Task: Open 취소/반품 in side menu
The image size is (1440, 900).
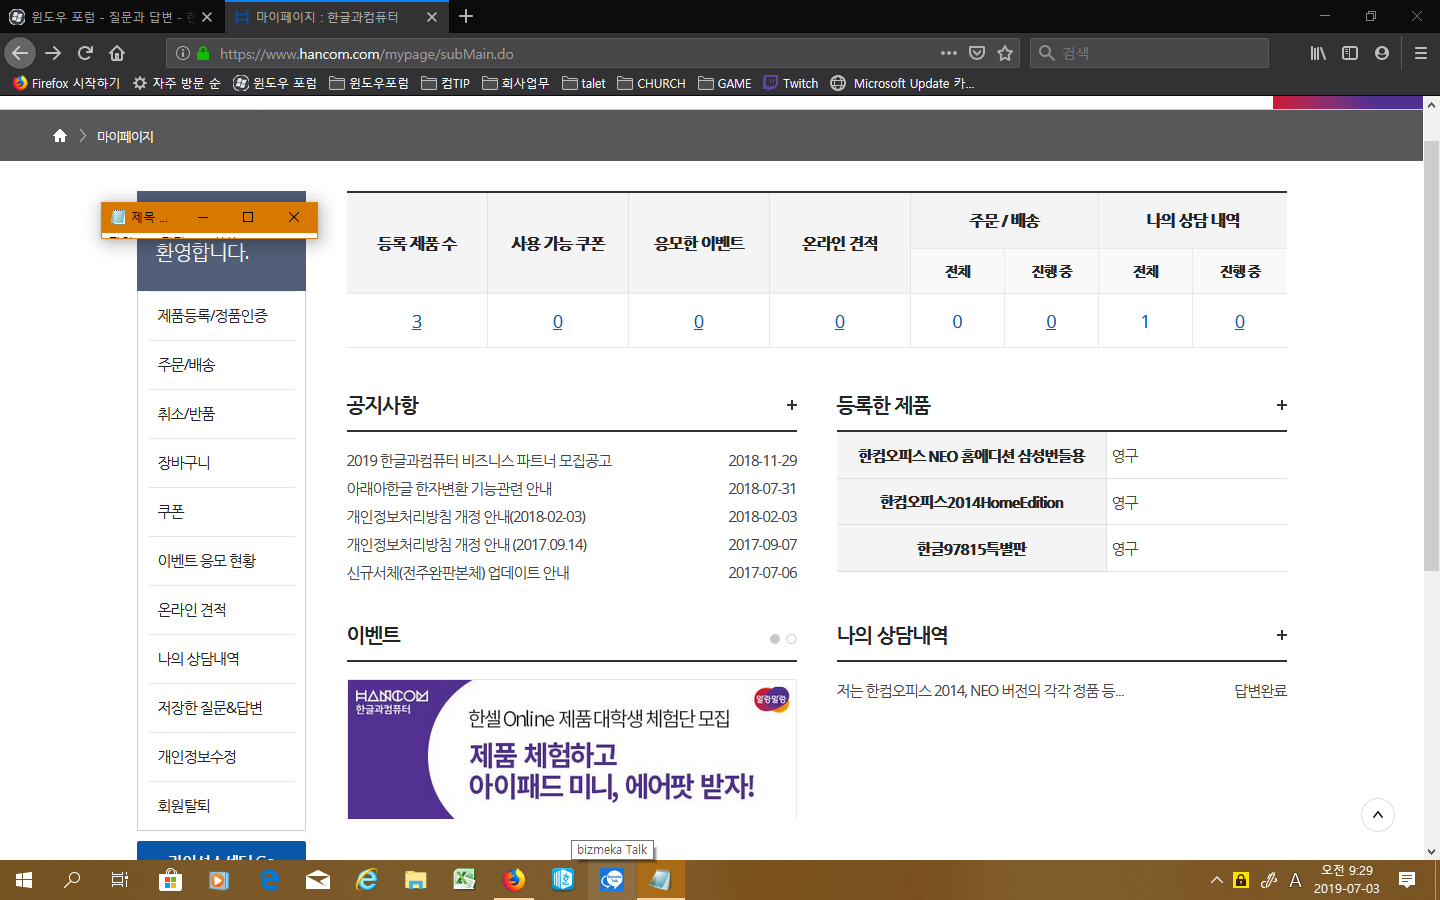Action: (186, 414)
